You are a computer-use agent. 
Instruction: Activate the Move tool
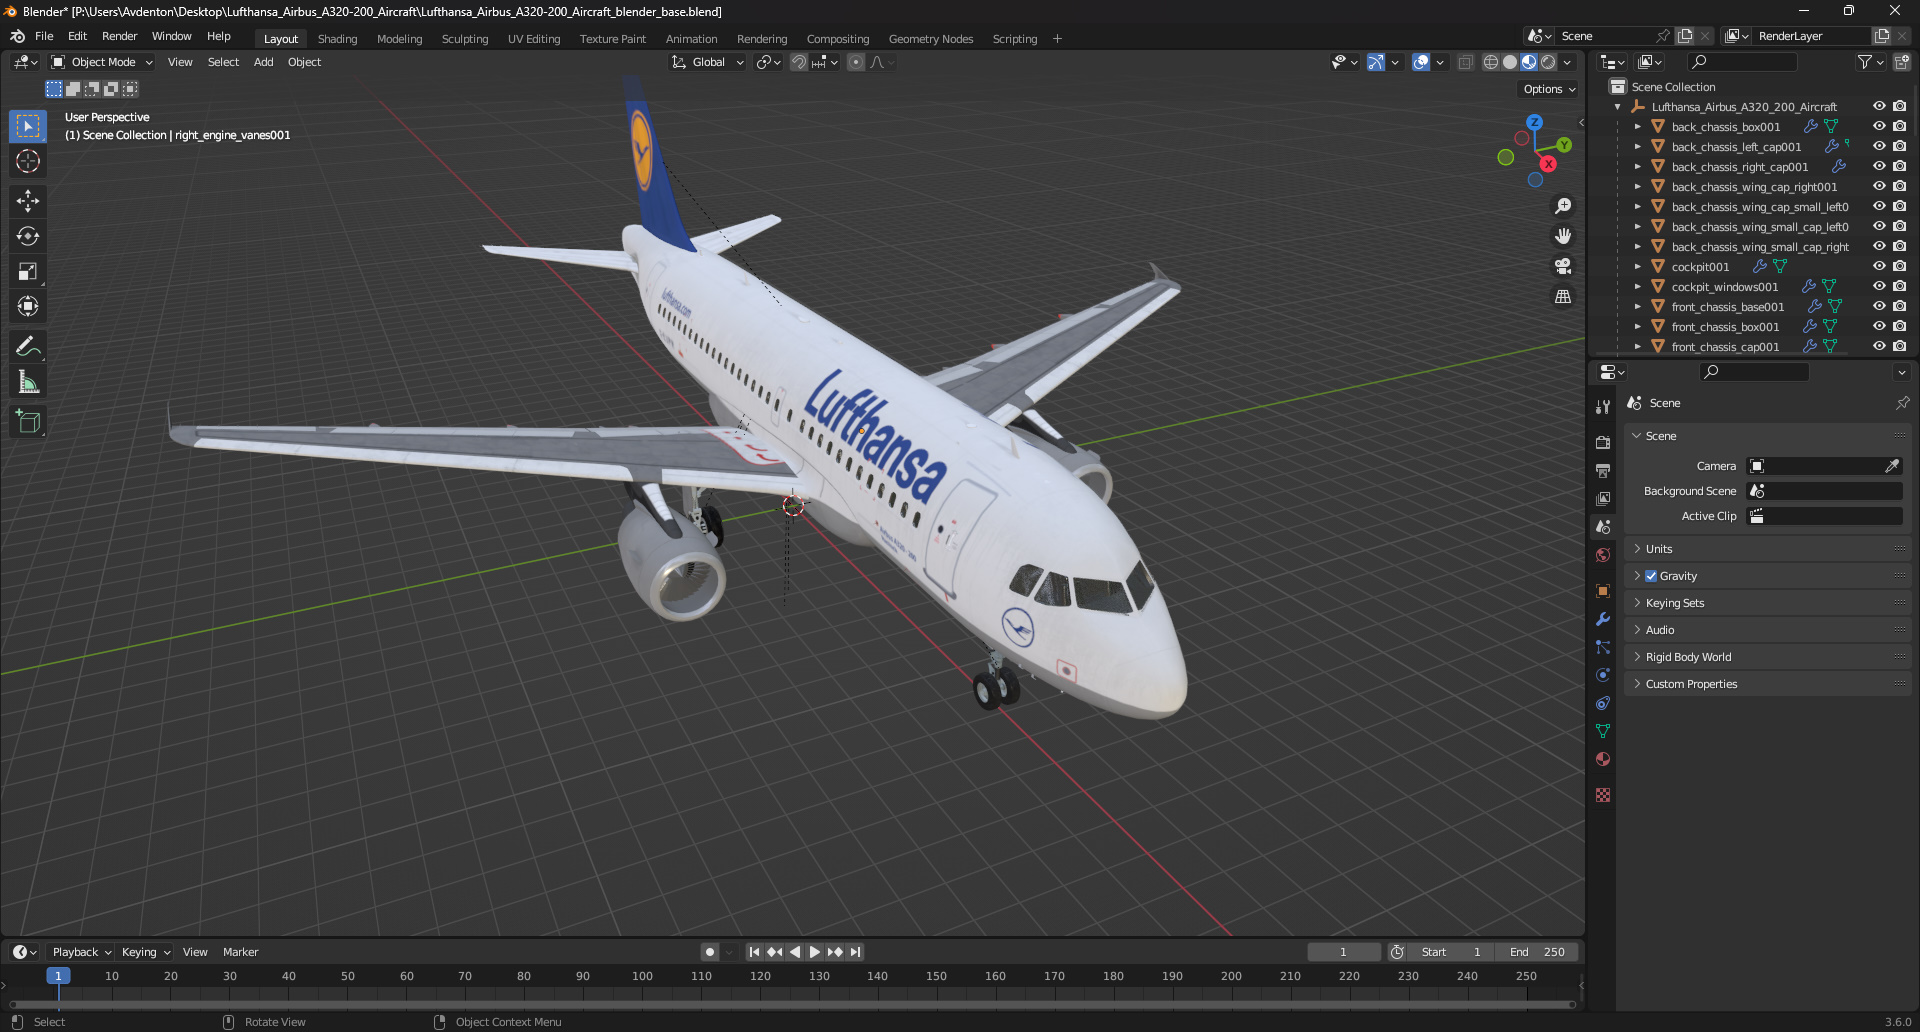pyautogui.click(x=28, y=201)
